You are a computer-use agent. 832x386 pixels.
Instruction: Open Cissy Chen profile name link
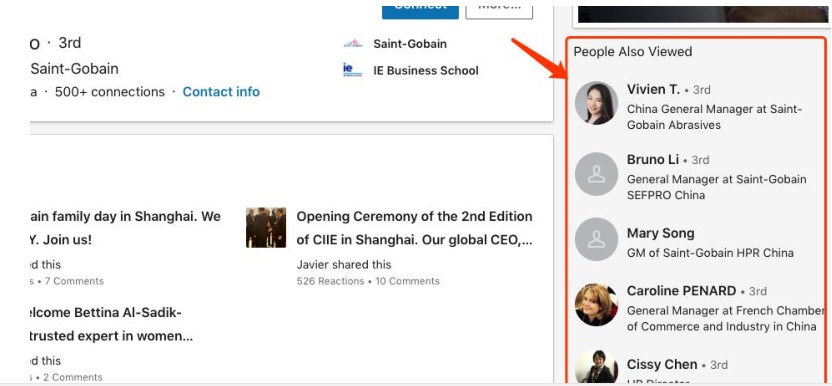pos(662,364)
